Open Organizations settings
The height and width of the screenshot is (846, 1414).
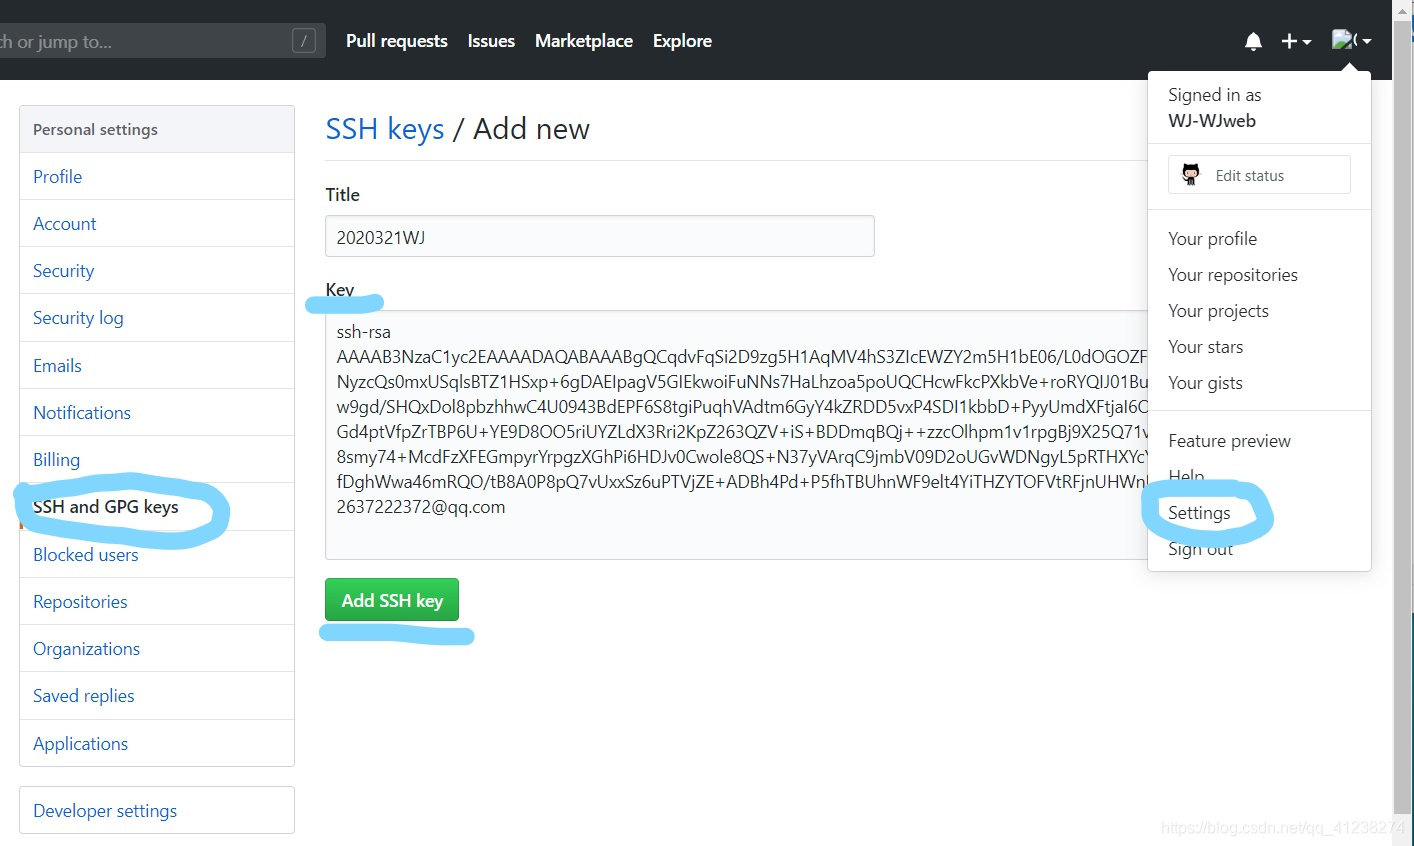(x=157, y=649)
